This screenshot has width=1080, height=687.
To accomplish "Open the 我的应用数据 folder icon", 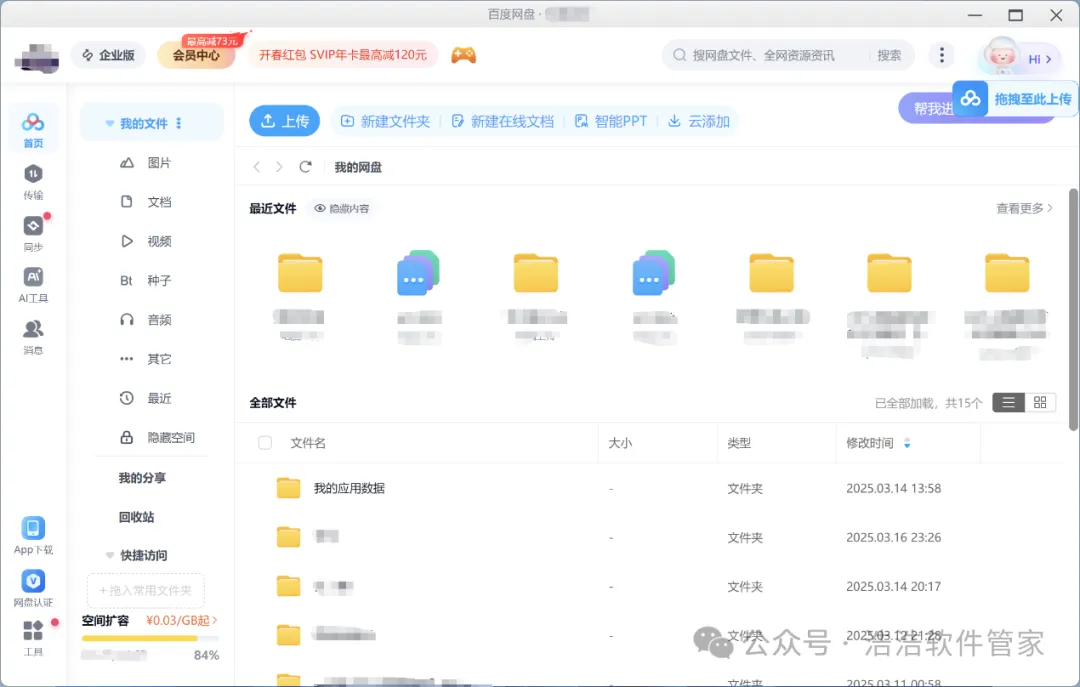I will (x=289, y=488).
